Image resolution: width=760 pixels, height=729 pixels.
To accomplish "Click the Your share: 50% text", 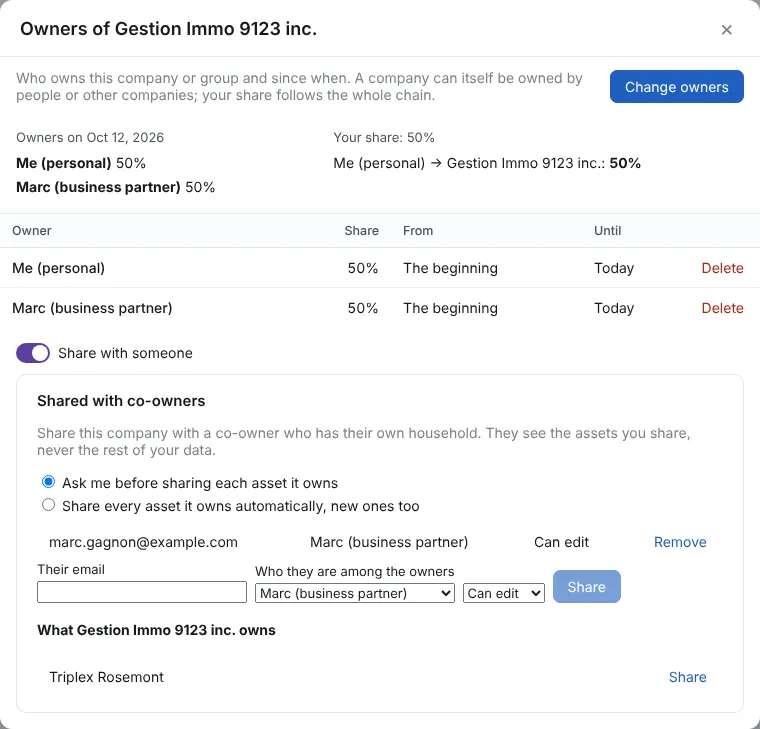I will pyautogui.click(x=384, y=138).
